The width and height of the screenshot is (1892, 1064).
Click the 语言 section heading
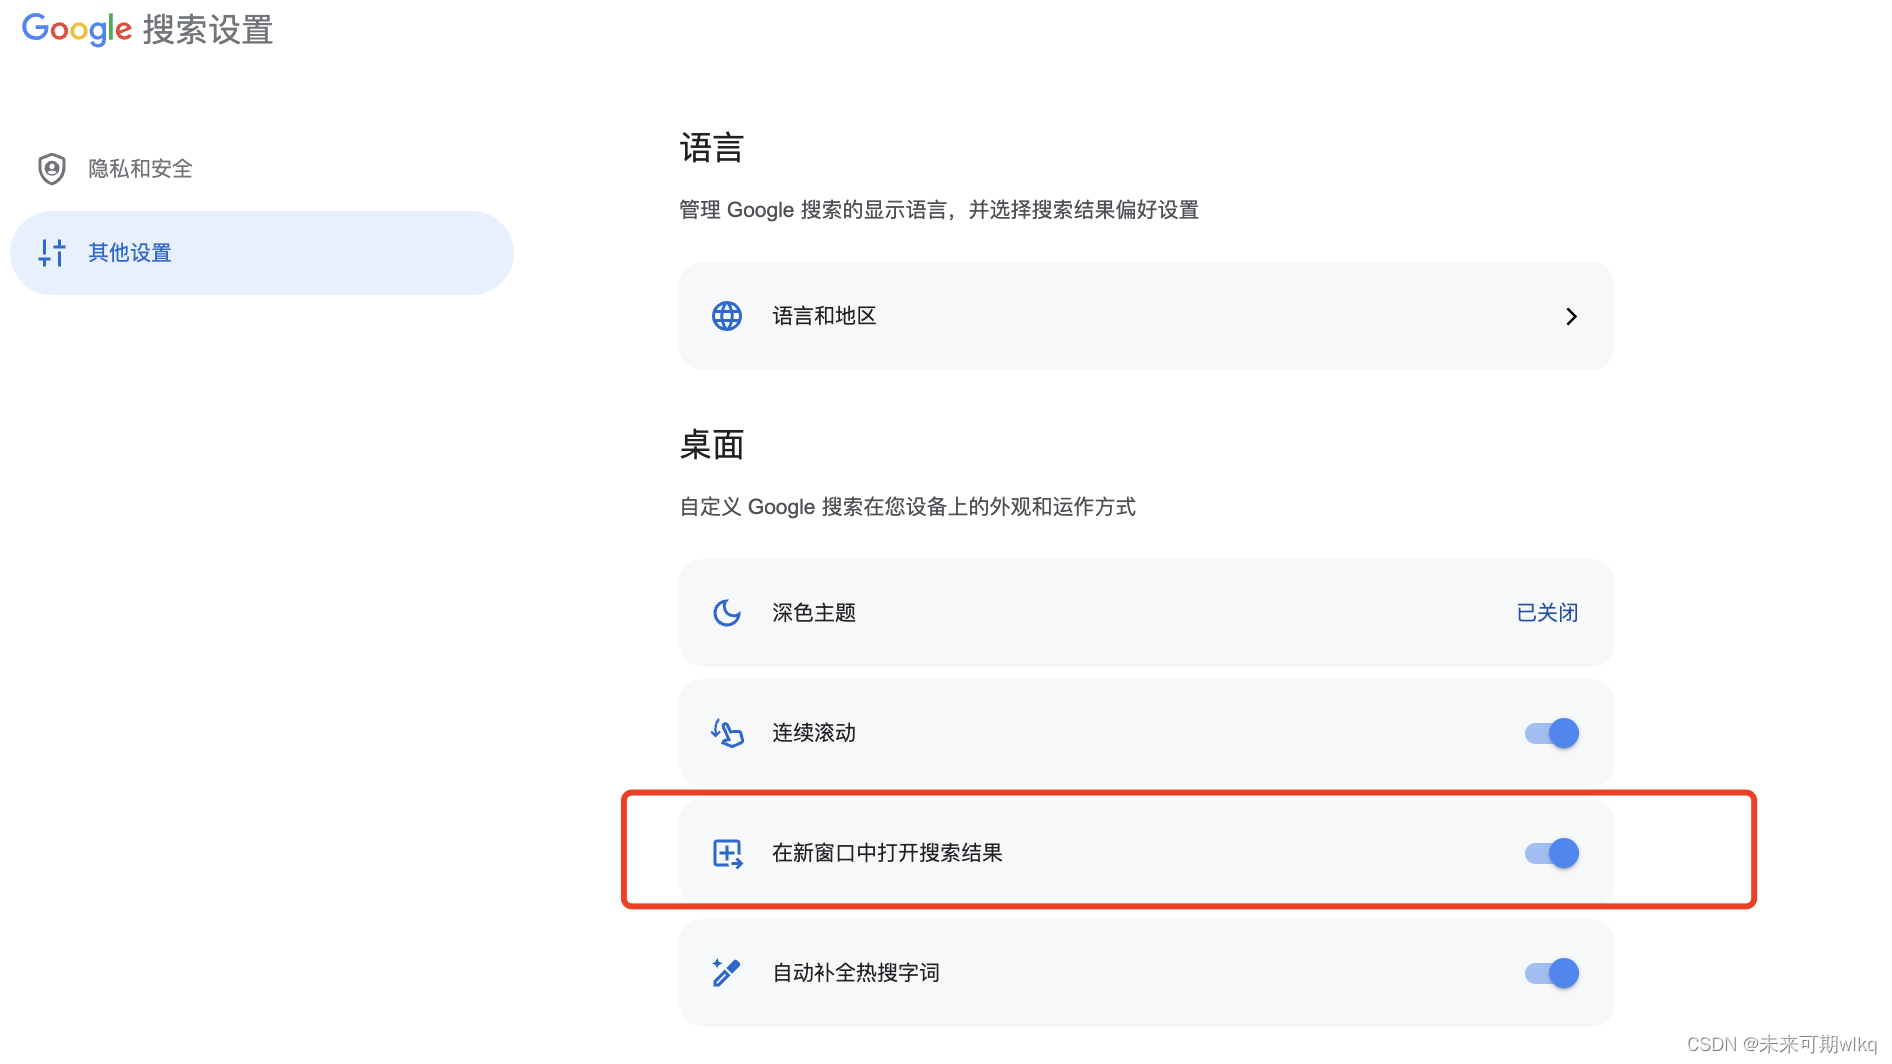(x=712, y=148)
